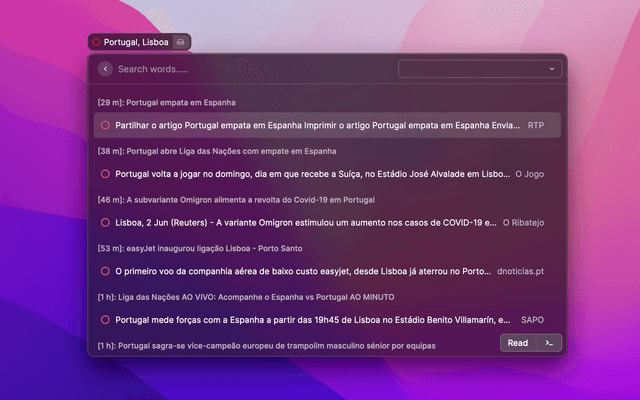Screen dimensions: 640x400
Task: Open the actions panel terminal icon button
Action: (548, 343)
